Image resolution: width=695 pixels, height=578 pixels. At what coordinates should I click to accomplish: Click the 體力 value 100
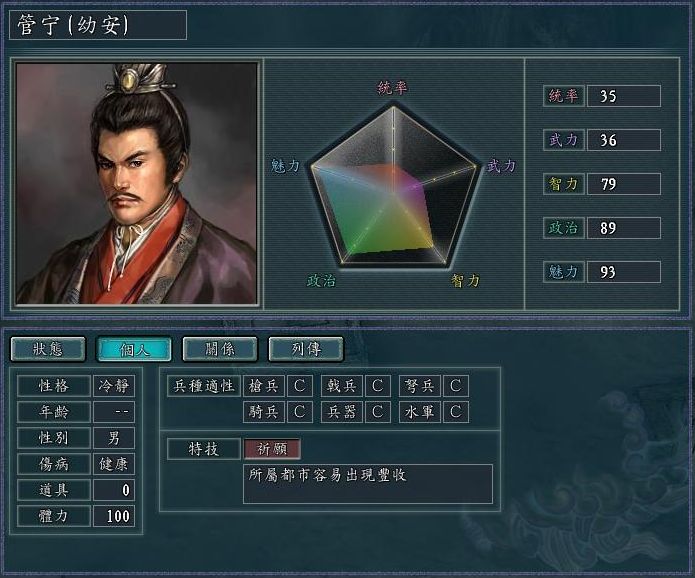(x=114, y=516)
